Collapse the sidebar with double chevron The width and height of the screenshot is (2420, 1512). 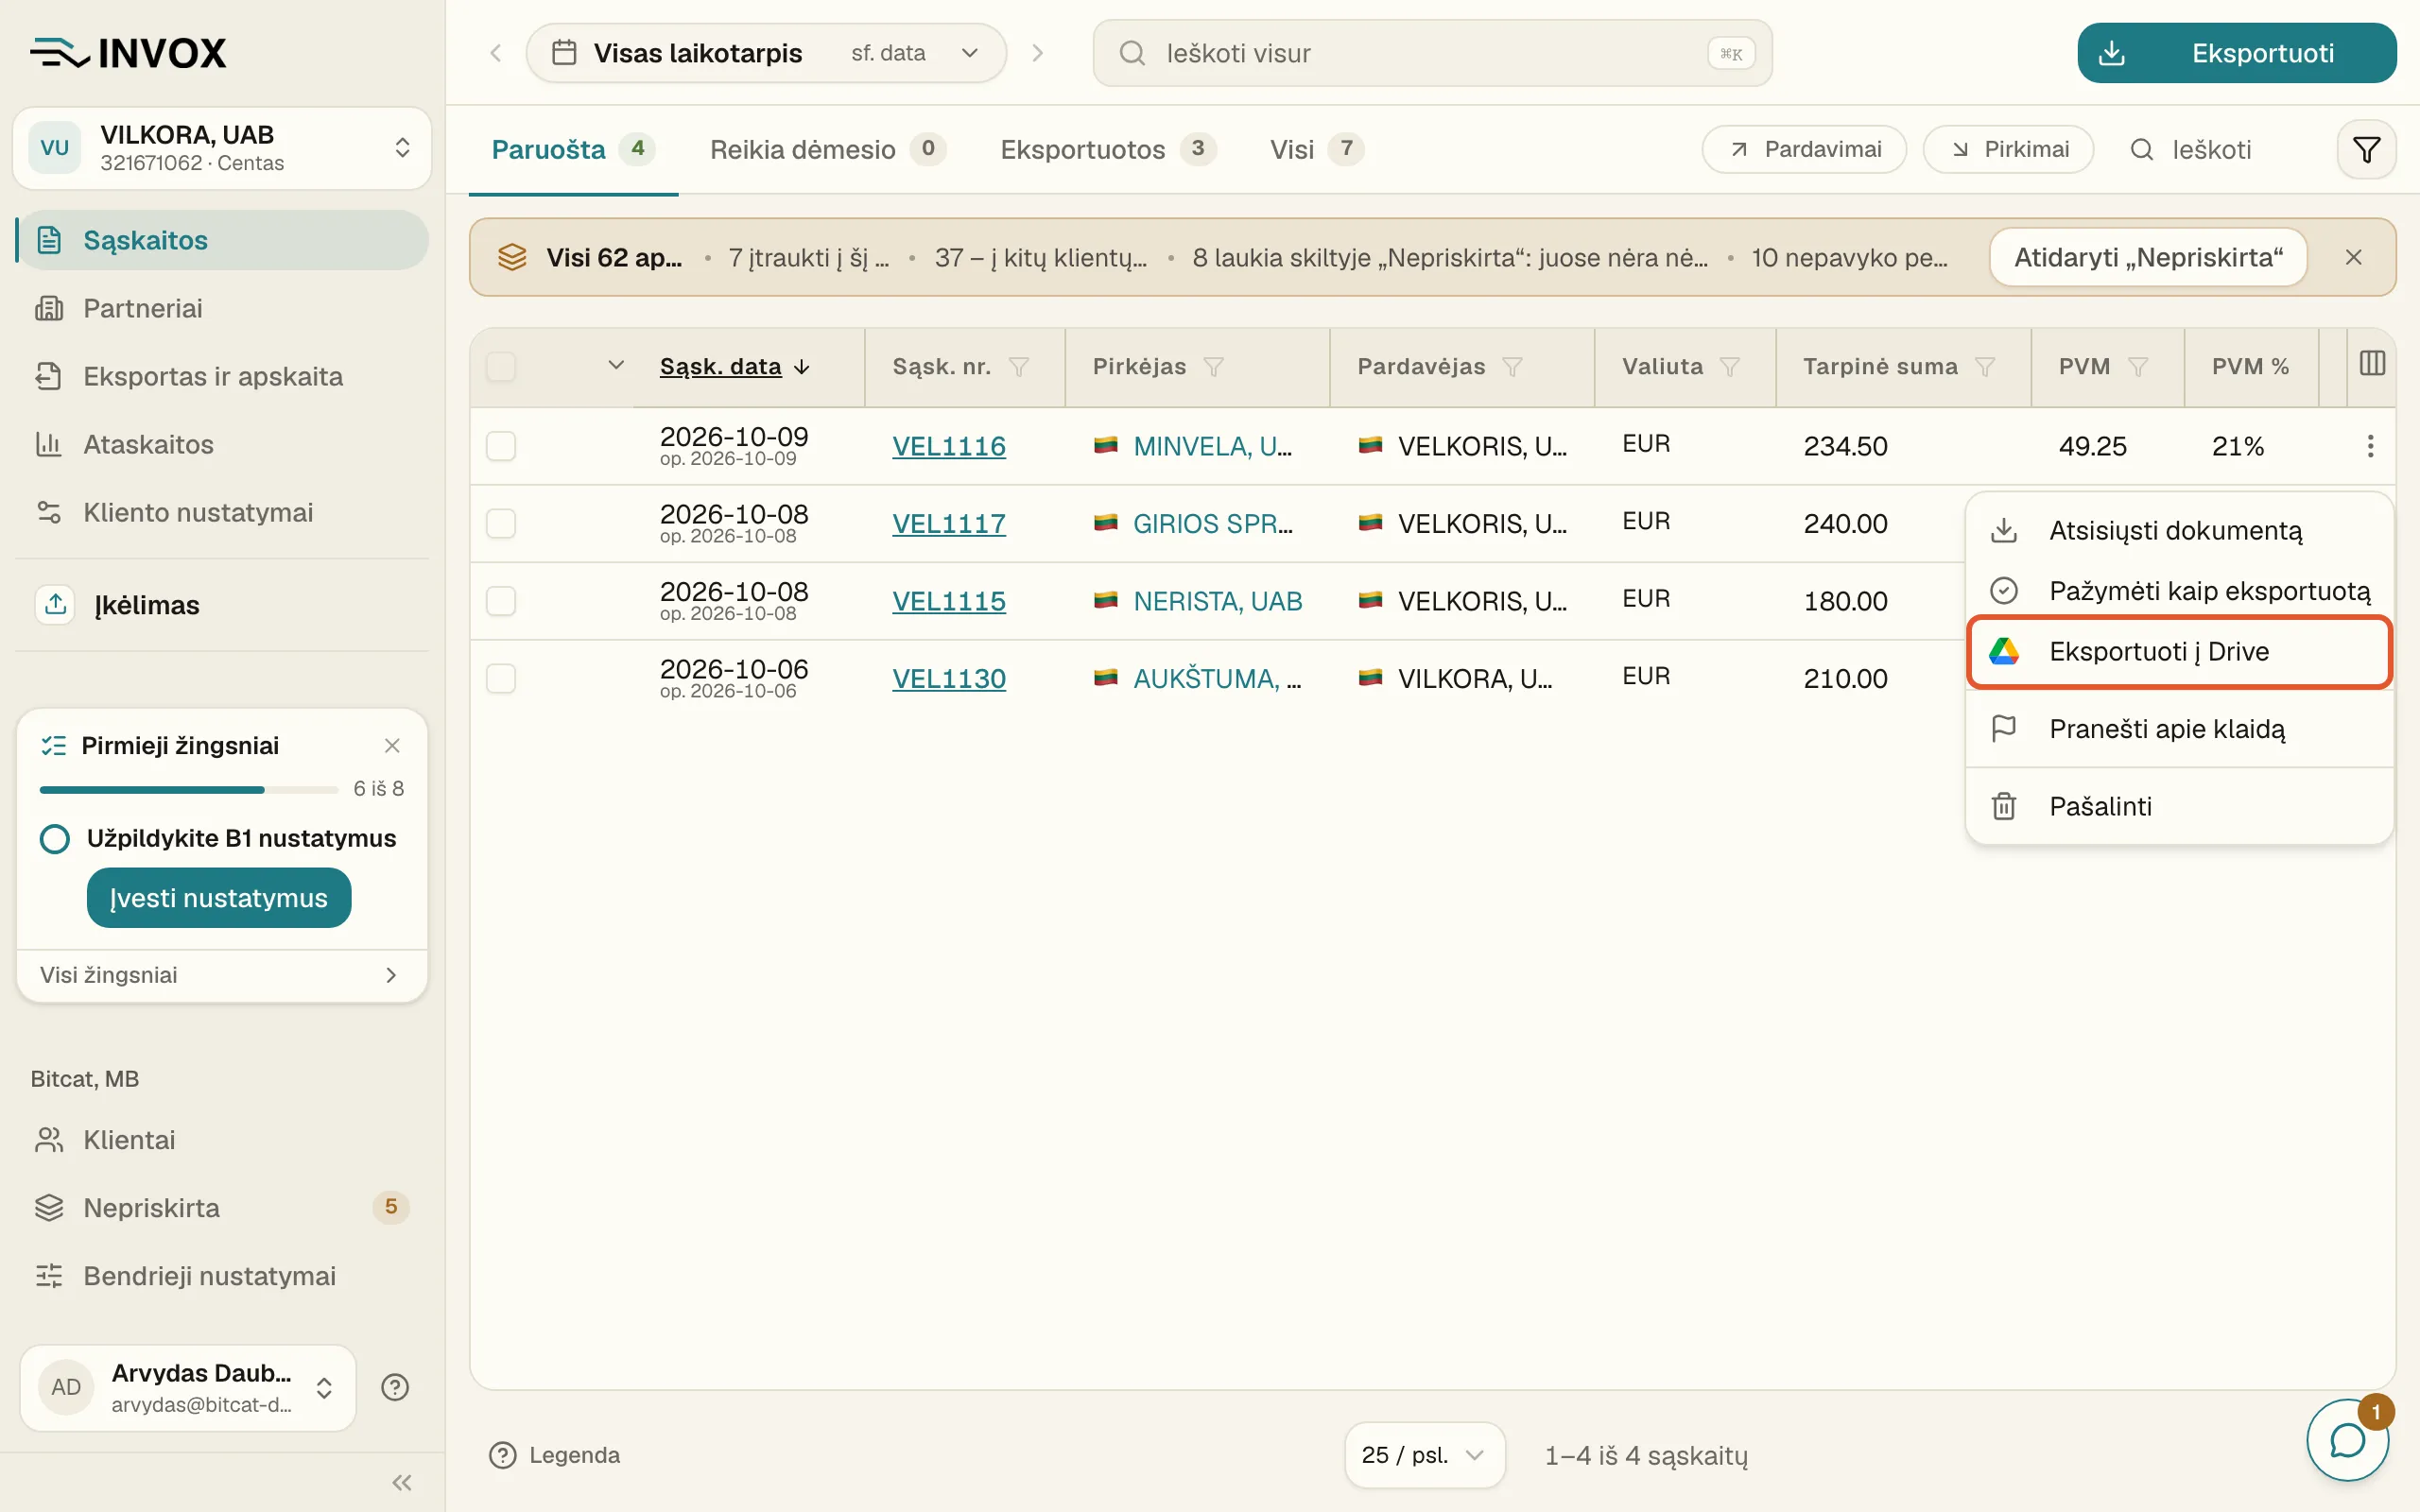click(402, 1482)
